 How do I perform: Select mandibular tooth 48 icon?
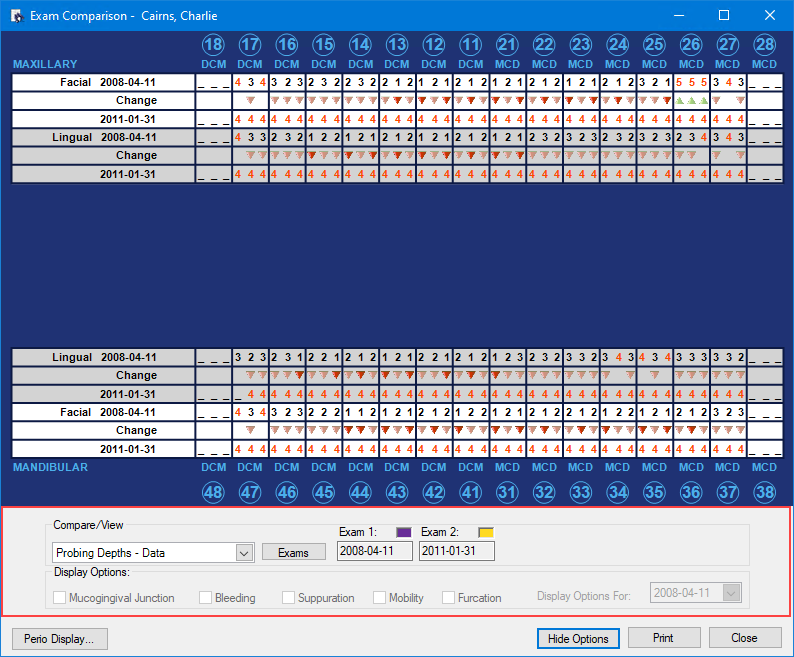tap(213, 490)
